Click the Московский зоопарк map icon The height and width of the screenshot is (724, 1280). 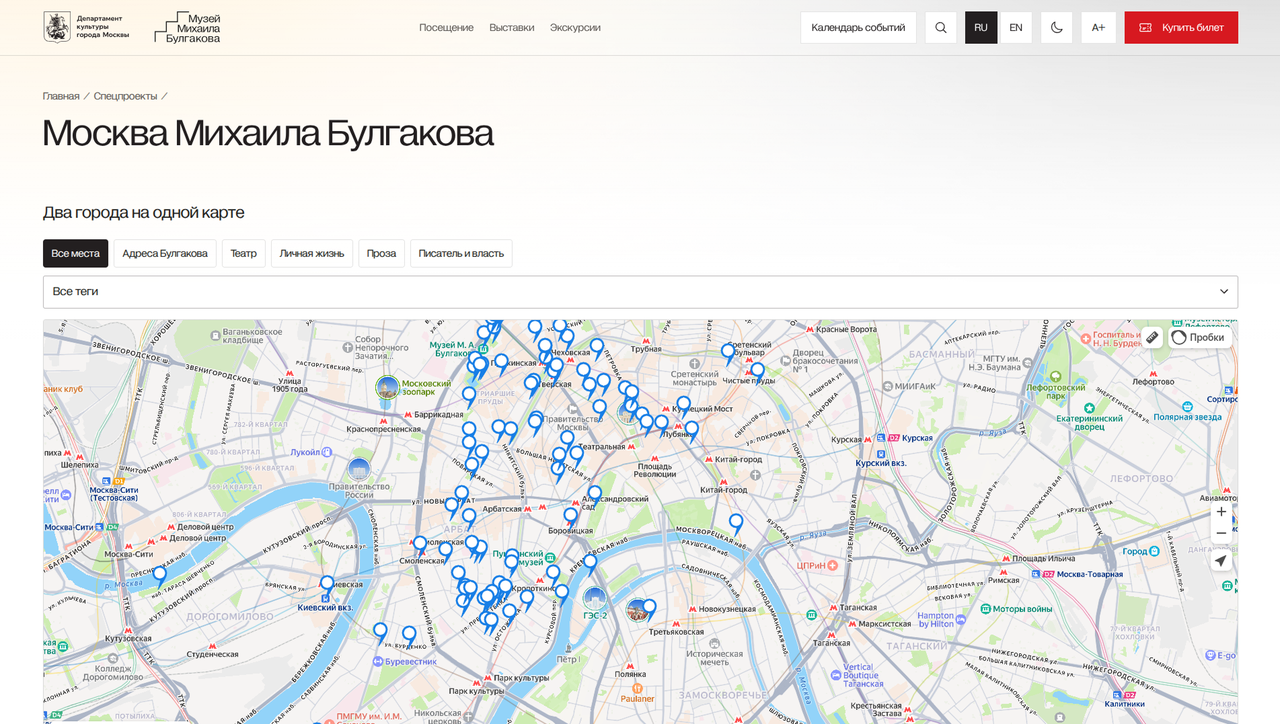pyautogui.click(x=387, y=387)
